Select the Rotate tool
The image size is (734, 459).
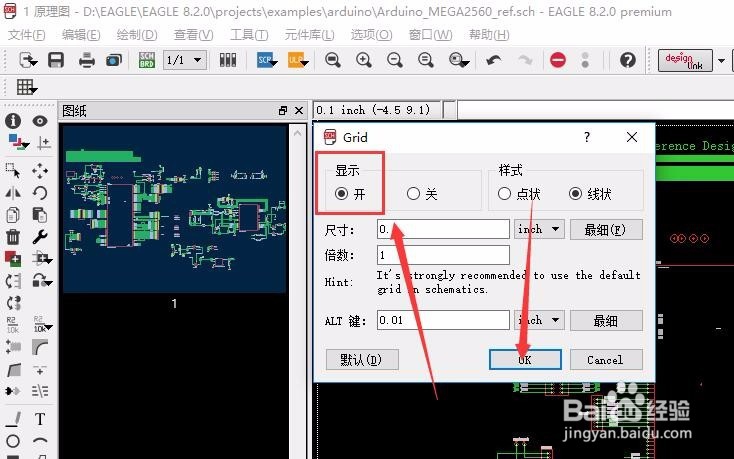(40, 193)
